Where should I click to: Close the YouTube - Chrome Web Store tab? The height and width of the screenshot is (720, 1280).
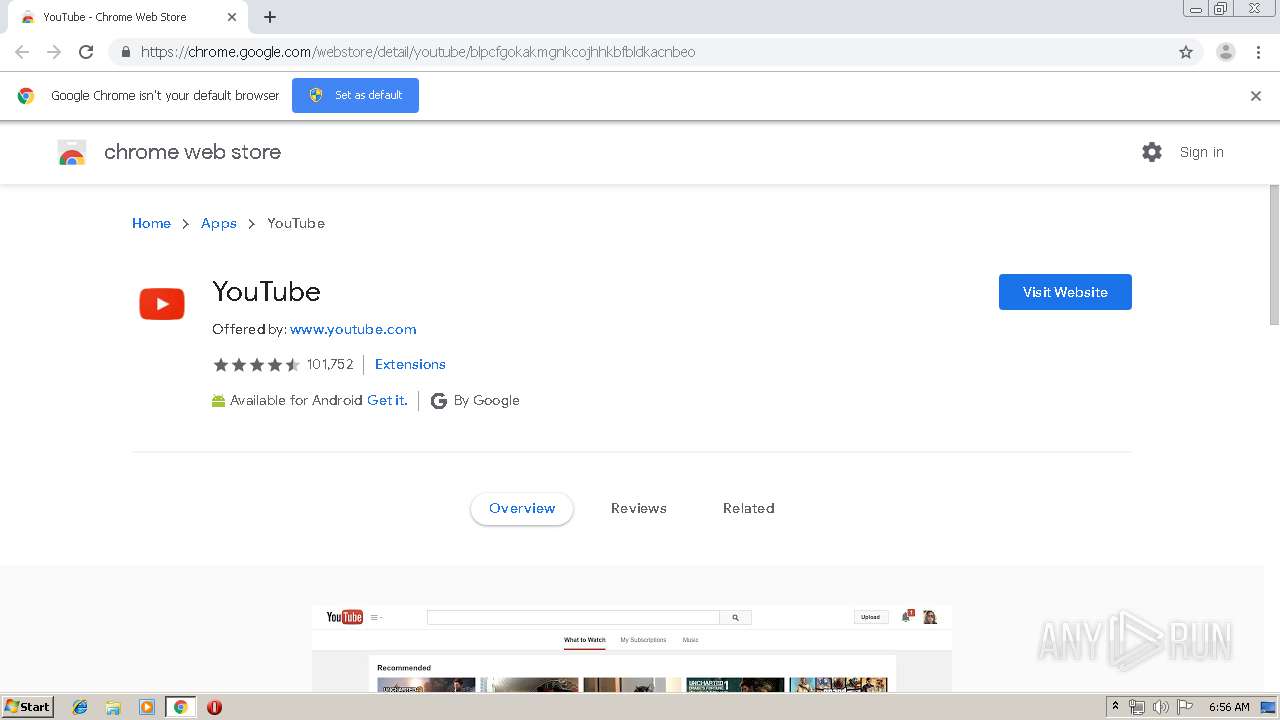232,17
